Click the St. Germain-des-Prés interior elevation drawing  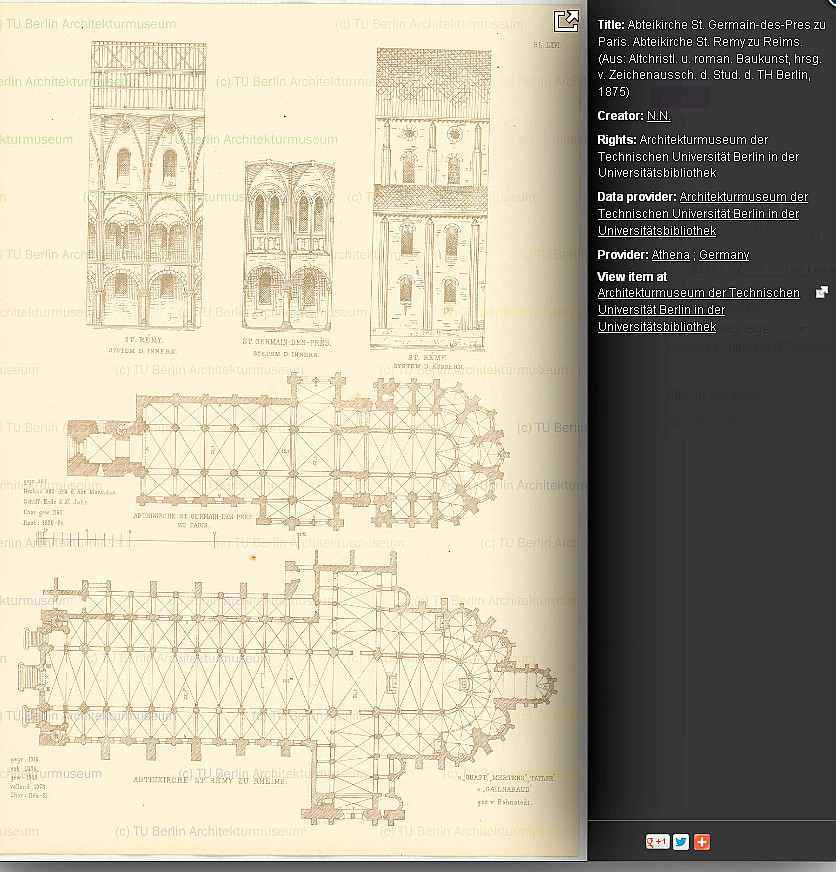point(288,243)
